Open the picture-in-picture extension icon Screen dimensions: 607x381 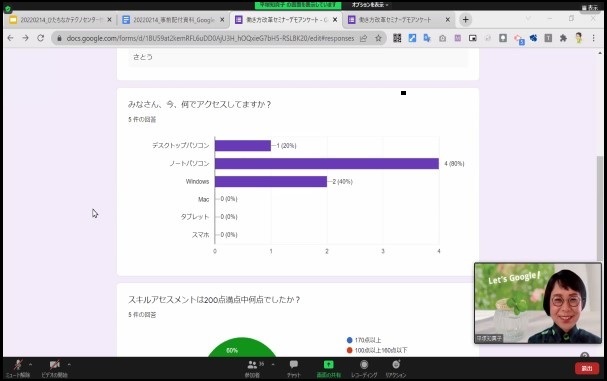[x=473, y=38]
